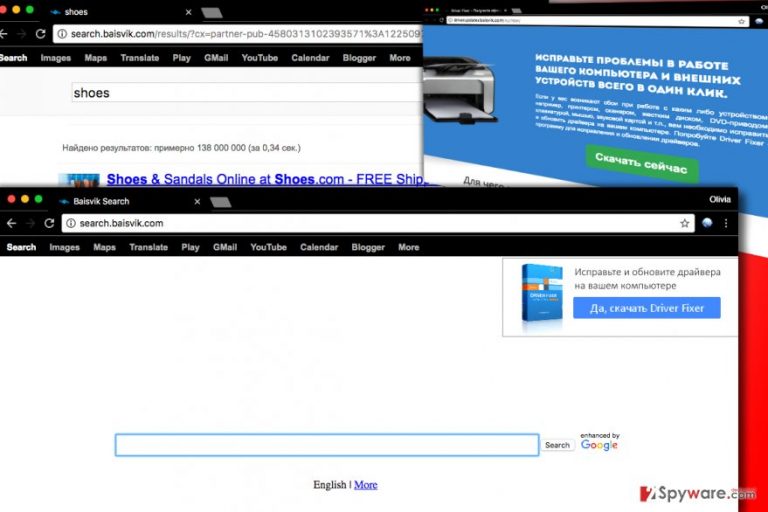Reload the Baisvik Search page
The image size is (768, 512).
tap(49, 223)
